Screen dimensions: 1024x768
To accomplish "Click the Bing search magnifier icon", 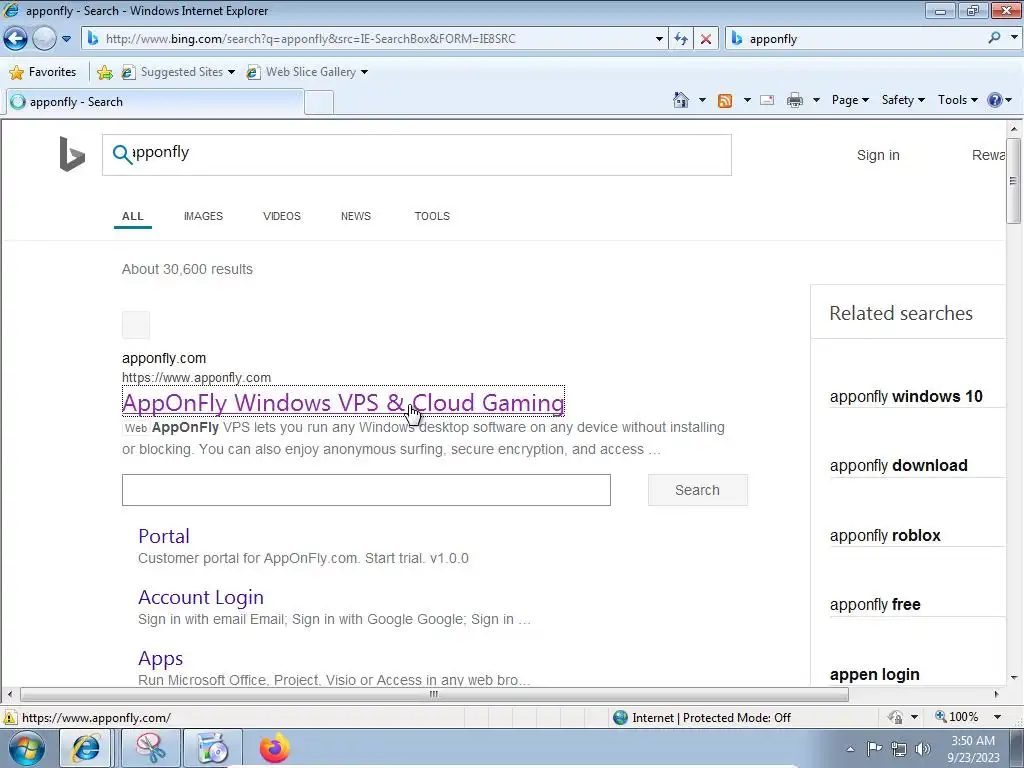I will [122, 154].
